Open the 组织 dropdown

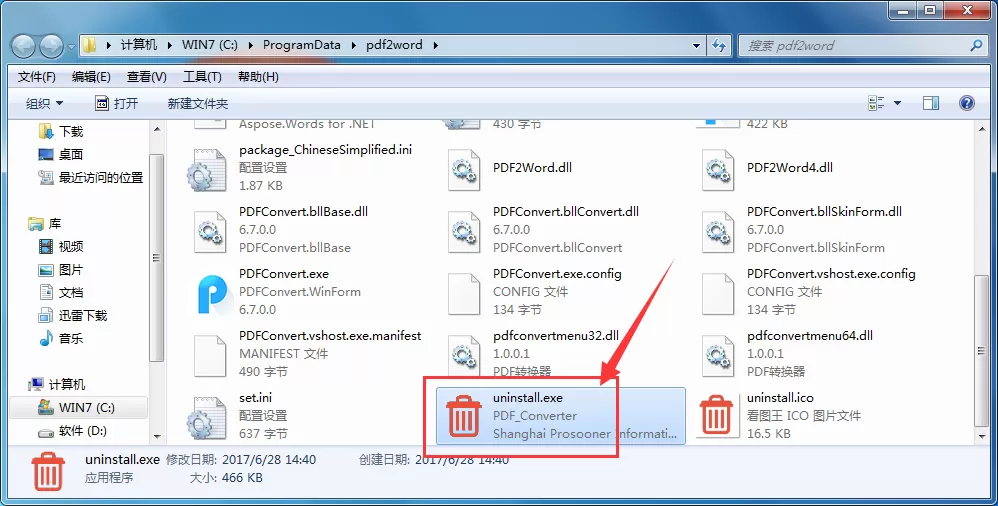pyautogui.click(x=44, y=103)
